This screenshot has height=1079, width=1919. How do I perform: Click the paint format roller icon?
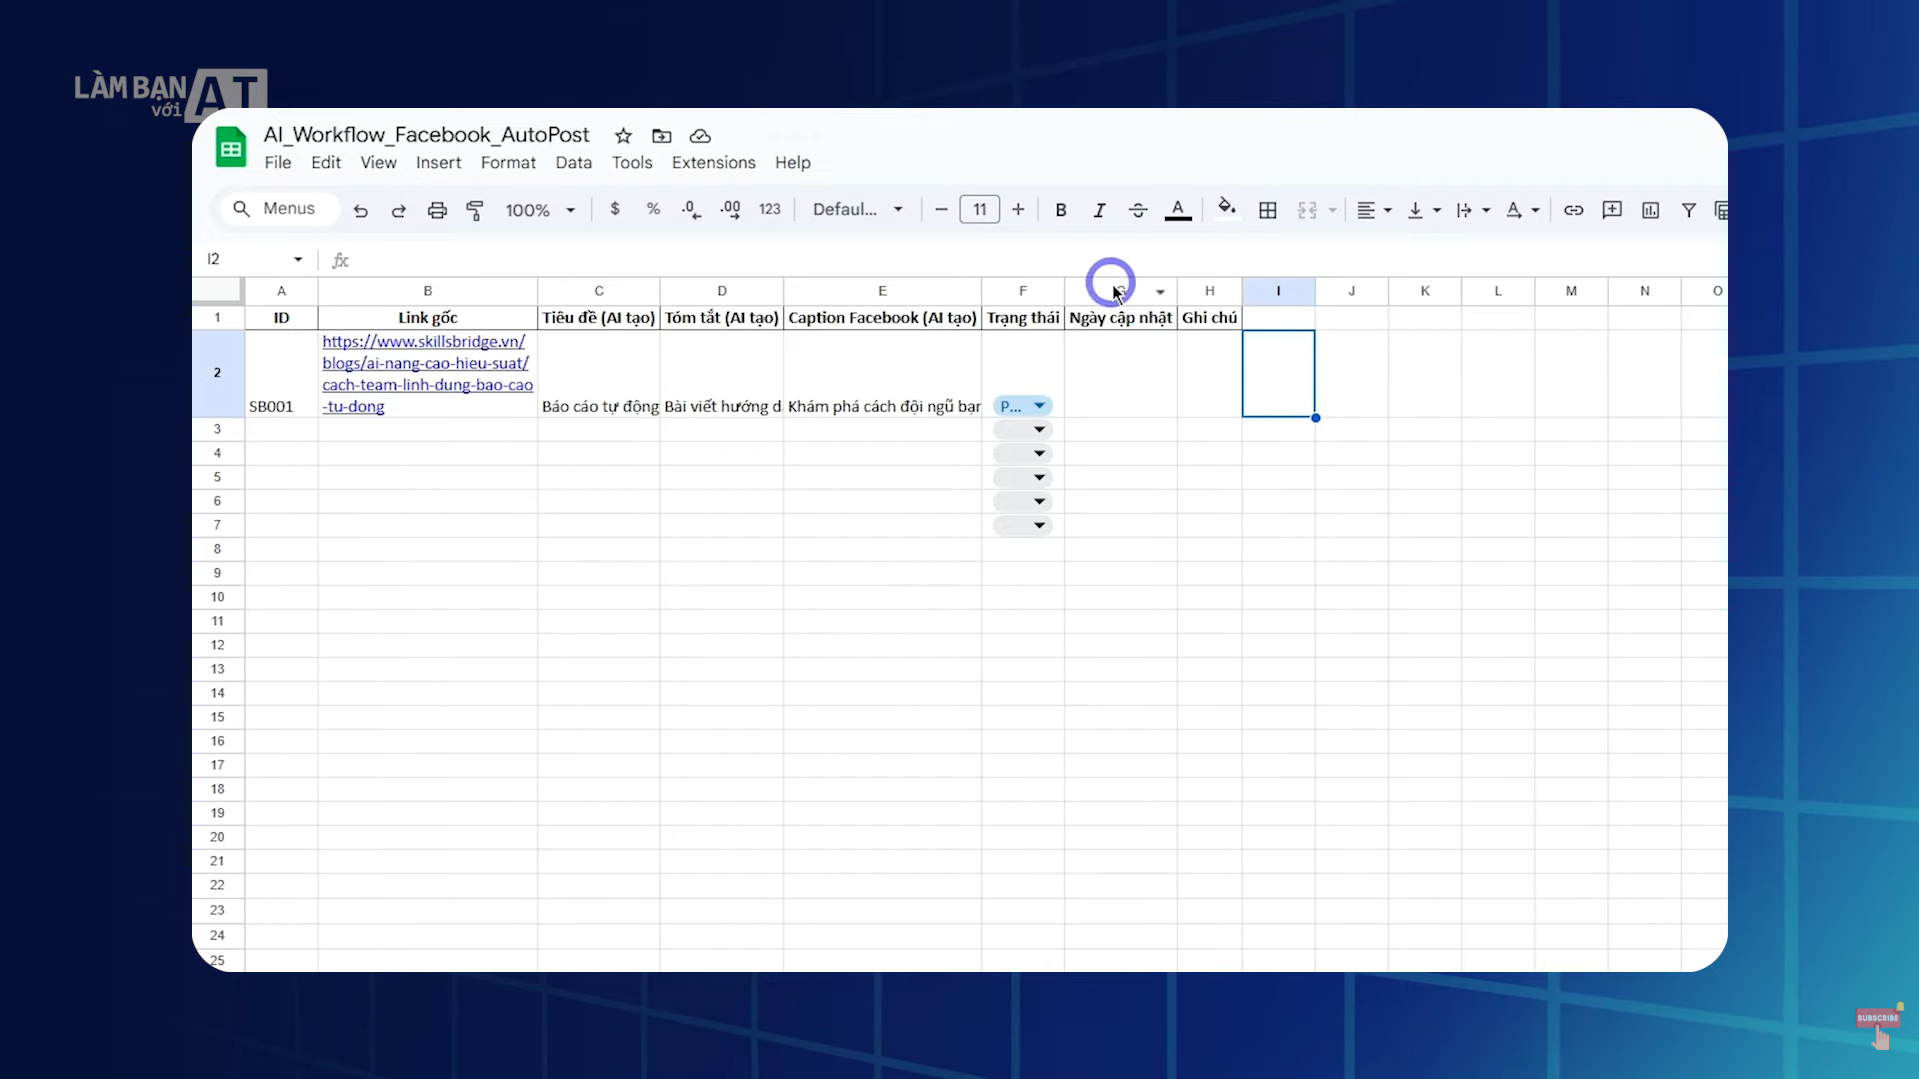(475, 210)
